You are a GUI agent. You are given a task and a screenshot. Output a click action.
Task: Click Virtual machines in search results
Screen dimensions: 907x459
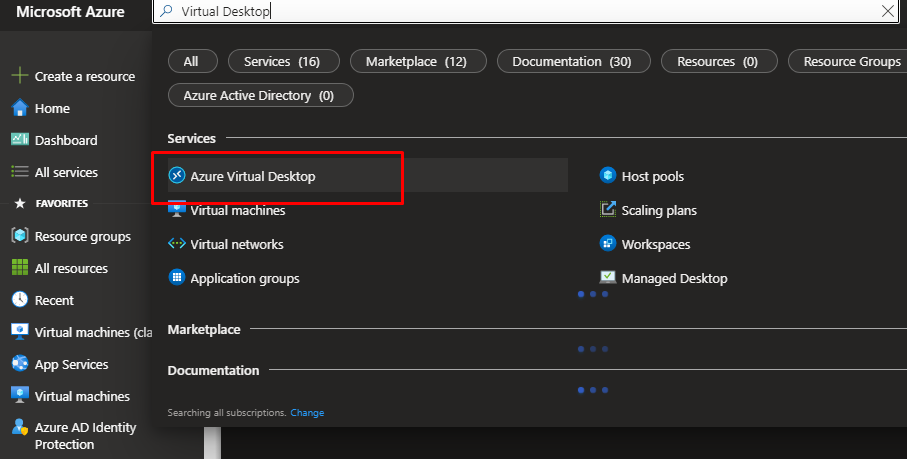point(237,210)
